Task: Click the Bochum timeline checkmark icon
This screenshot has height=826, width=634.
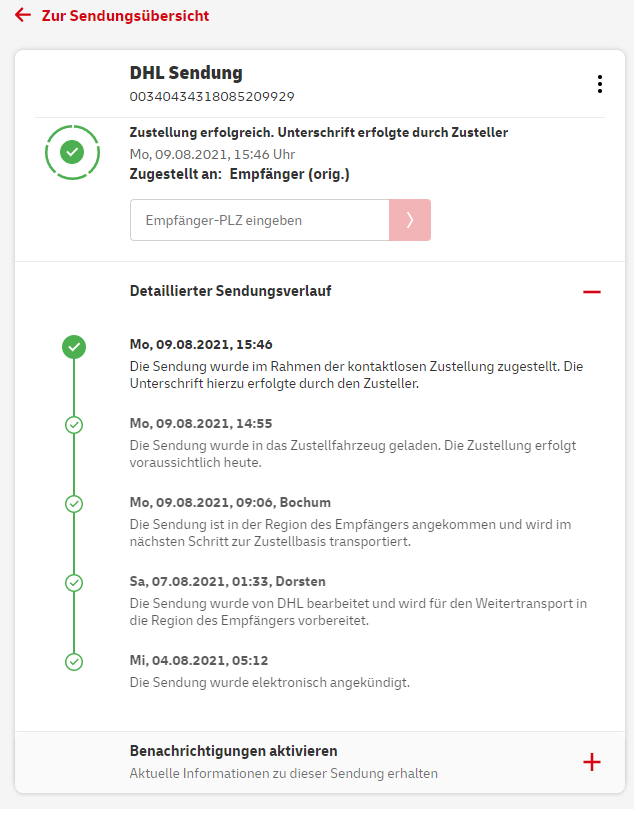Action: pyautogui.click(x=73, y=503)
